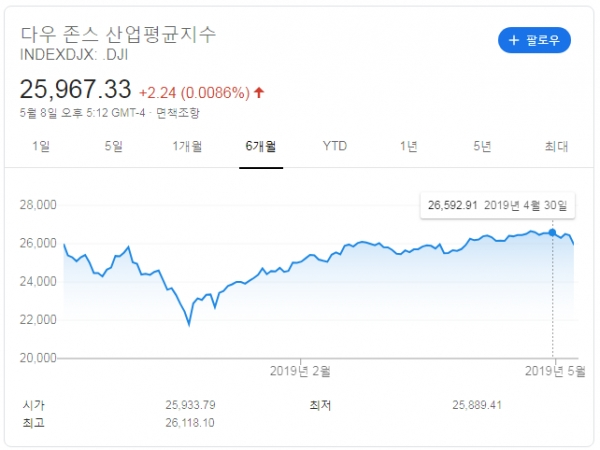This screenshot has height=450, width=600.
Task: Click the blue data point on the chart
Action: pos(553,233)
